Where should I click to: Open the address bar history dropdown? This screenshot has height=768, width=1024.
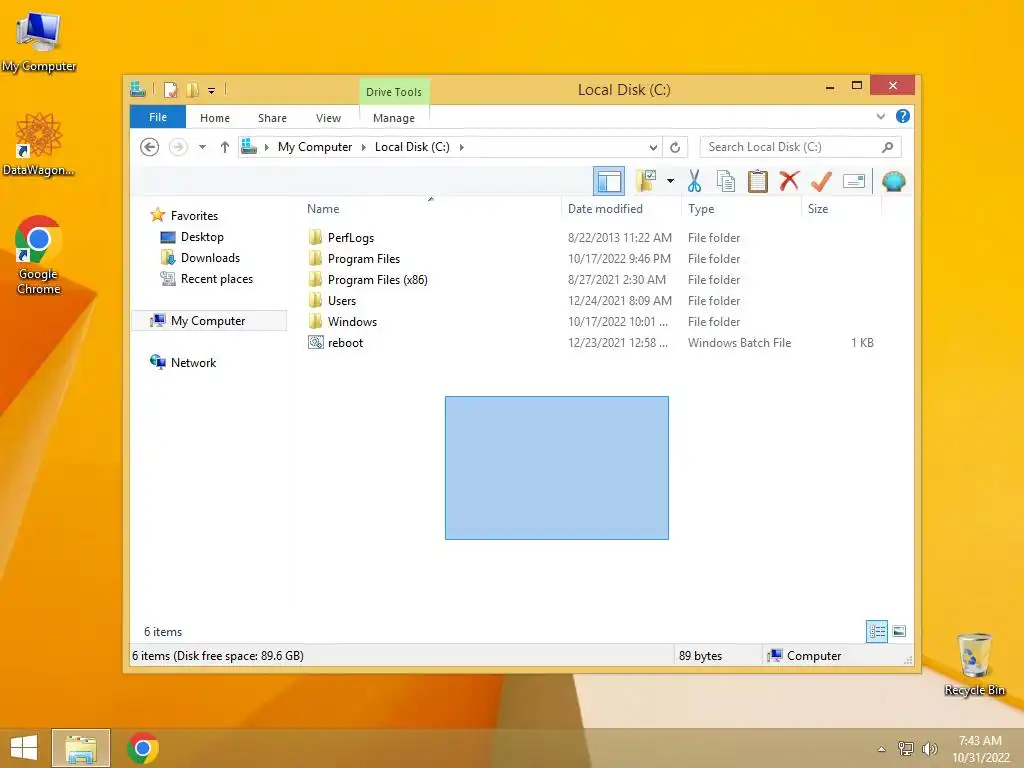point(653,147)
